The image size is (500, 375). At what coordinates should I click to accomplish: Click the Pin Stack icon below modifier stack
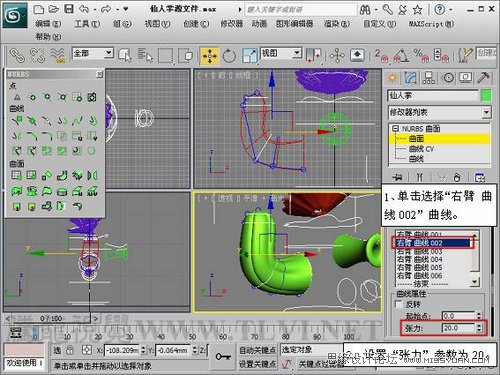(397, 177)
